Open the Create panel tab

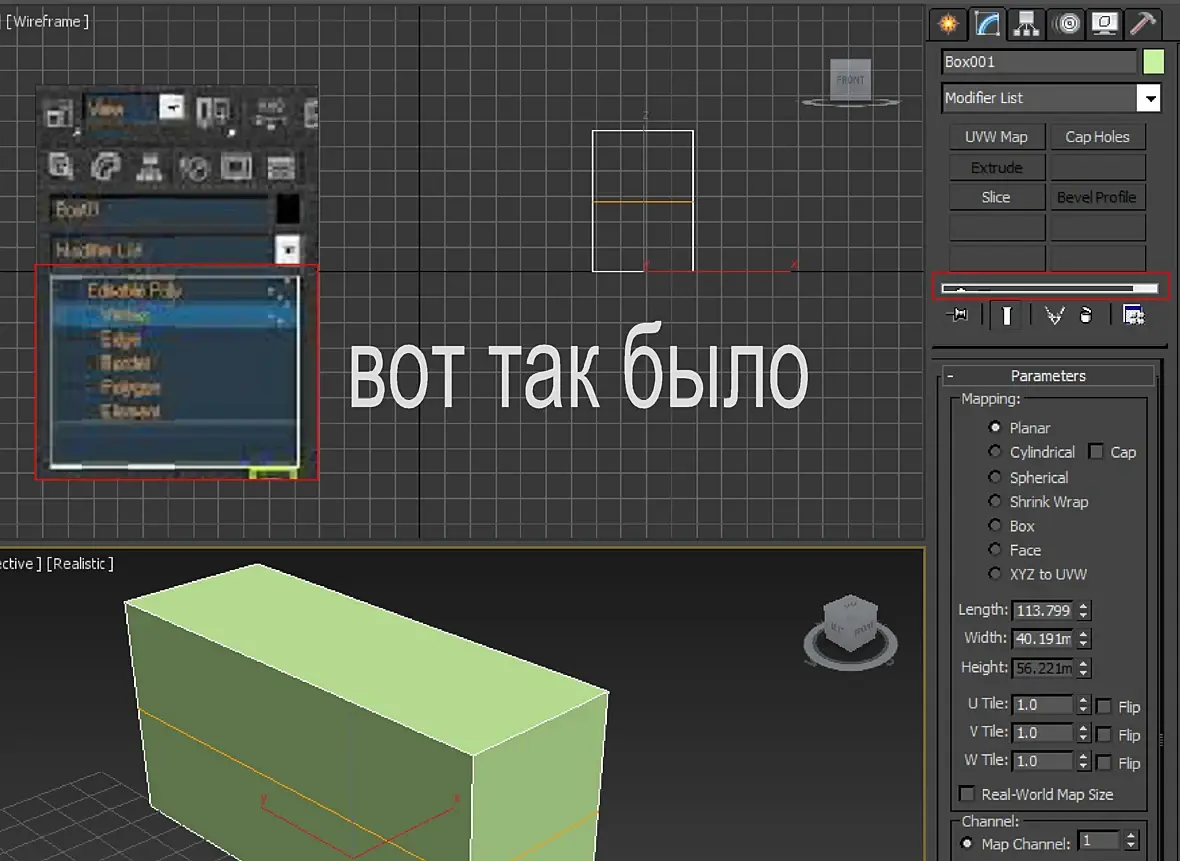click(947, 23)
